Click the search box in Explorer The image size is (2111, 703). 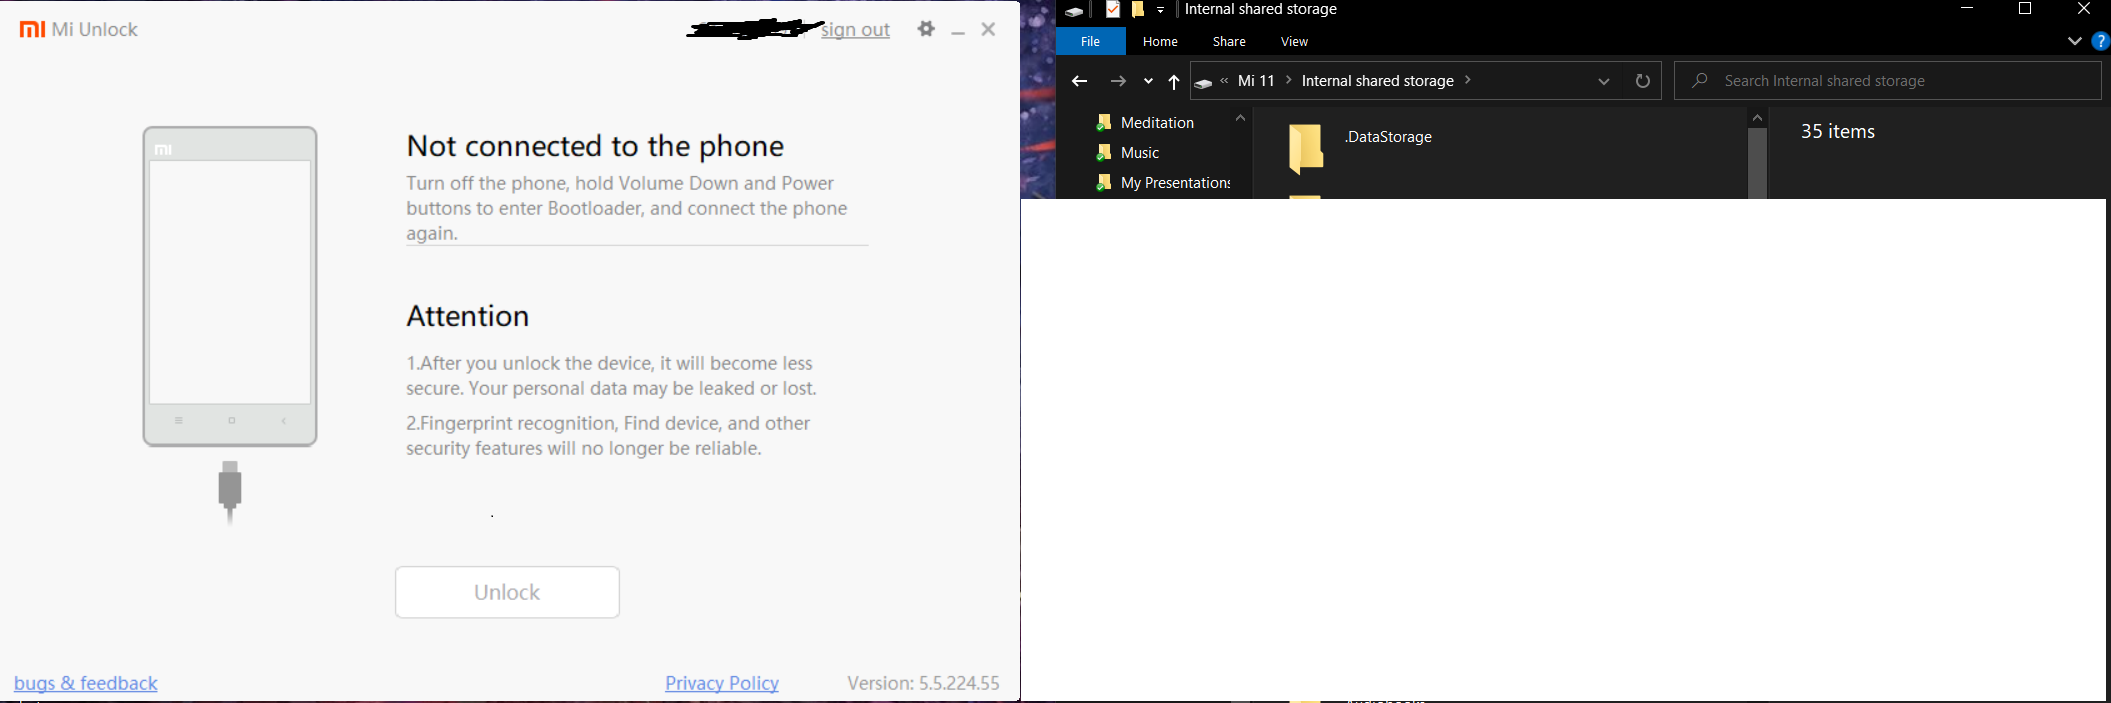point(1888,81)
